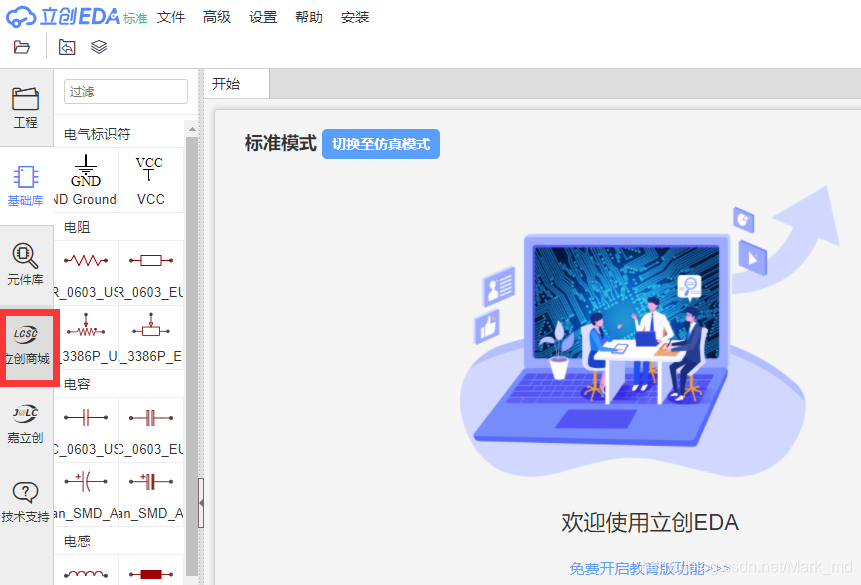Open the 设置 menu
Image resolution: width=861 pixels, height=585 pixels.
point(262,17)
